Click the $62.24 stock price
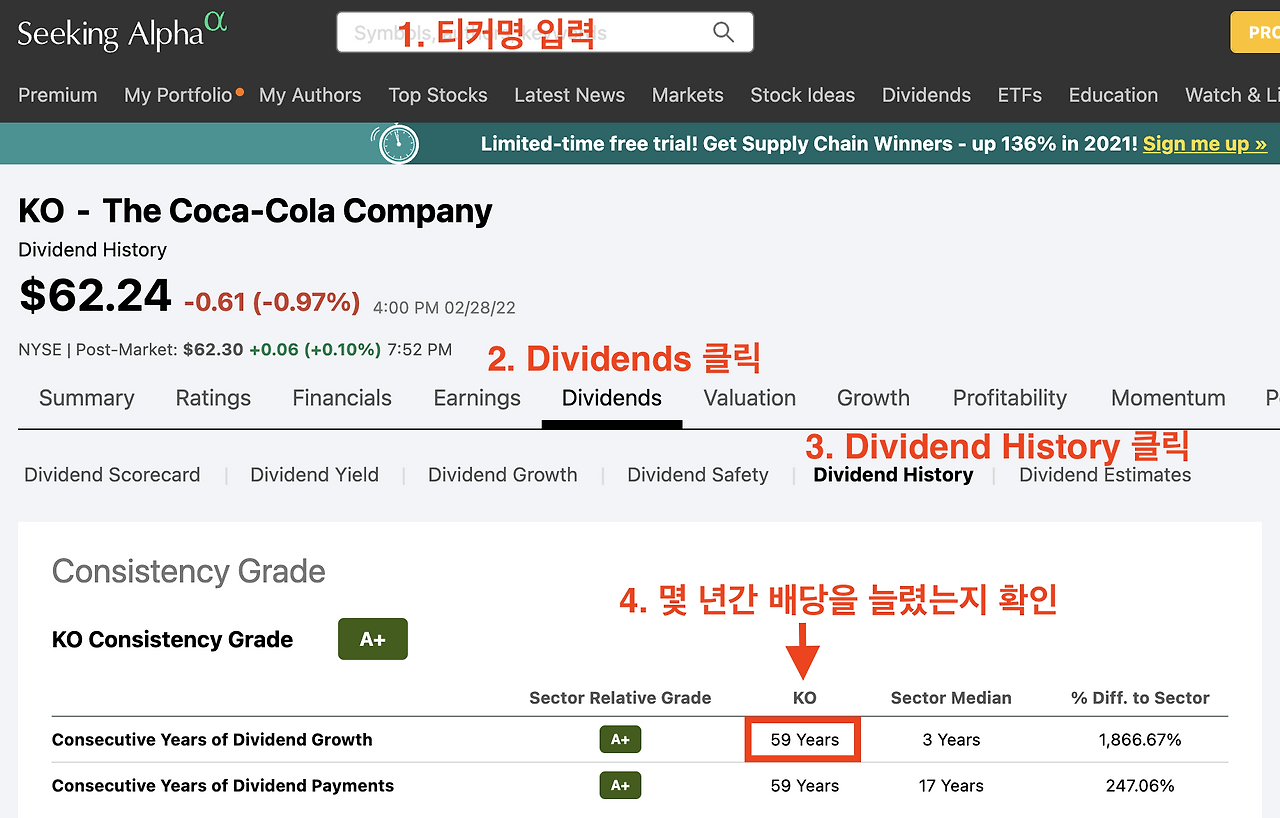 point(95,295)
